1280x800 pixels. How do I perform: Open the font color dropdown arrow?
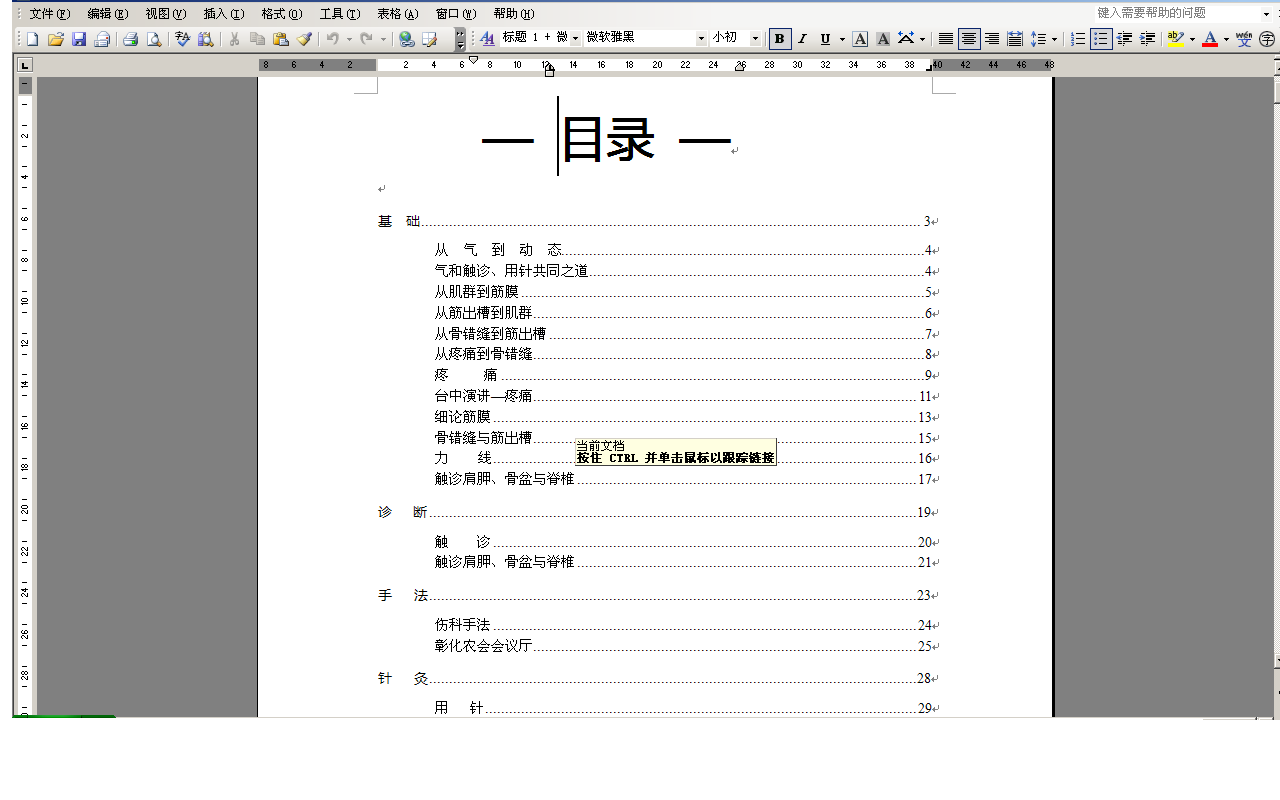click(1226, 39)
